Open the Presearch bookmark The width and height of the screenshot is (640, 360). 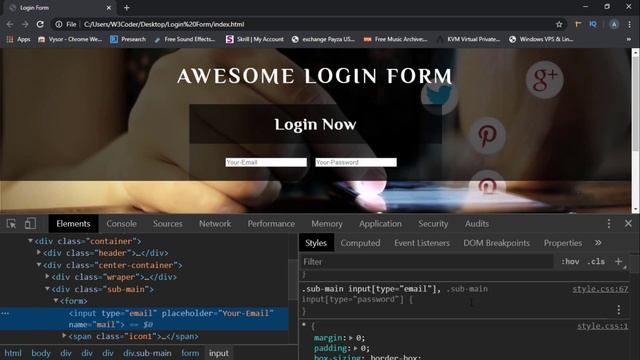click(x=128, y=39)
